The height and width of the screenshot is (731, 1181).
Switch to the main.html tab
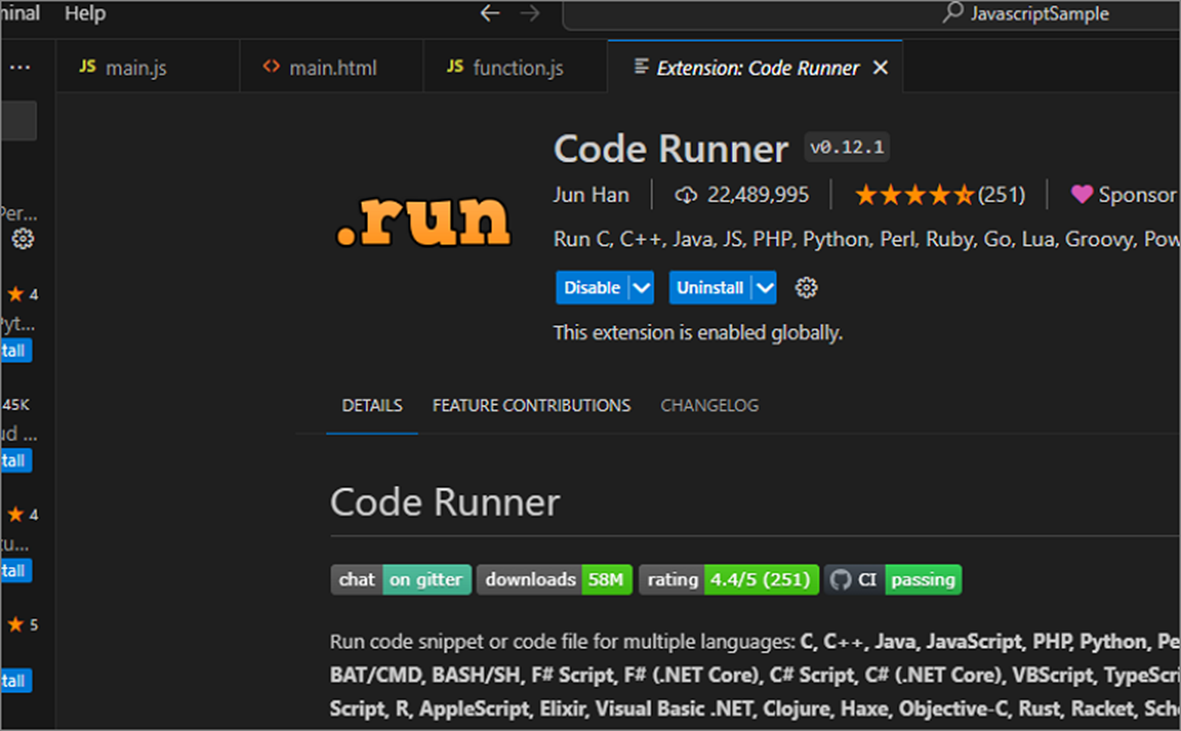(331, 67)
